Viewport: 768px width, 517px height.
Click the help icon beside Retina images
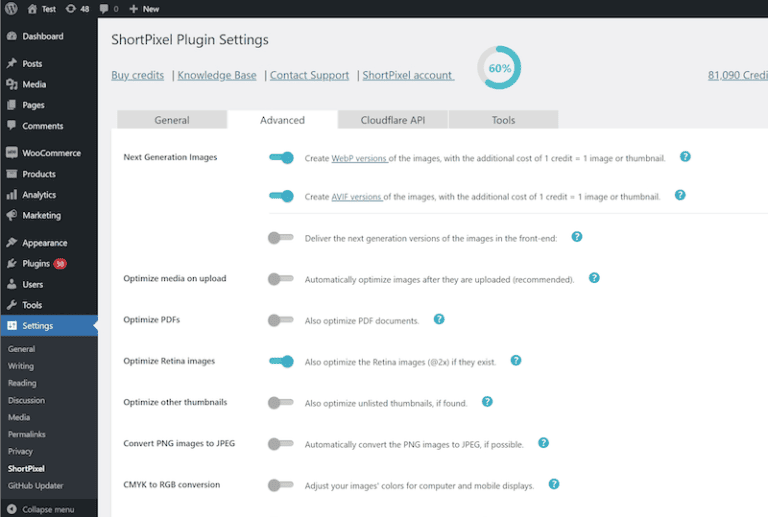[x=516, y=360]
